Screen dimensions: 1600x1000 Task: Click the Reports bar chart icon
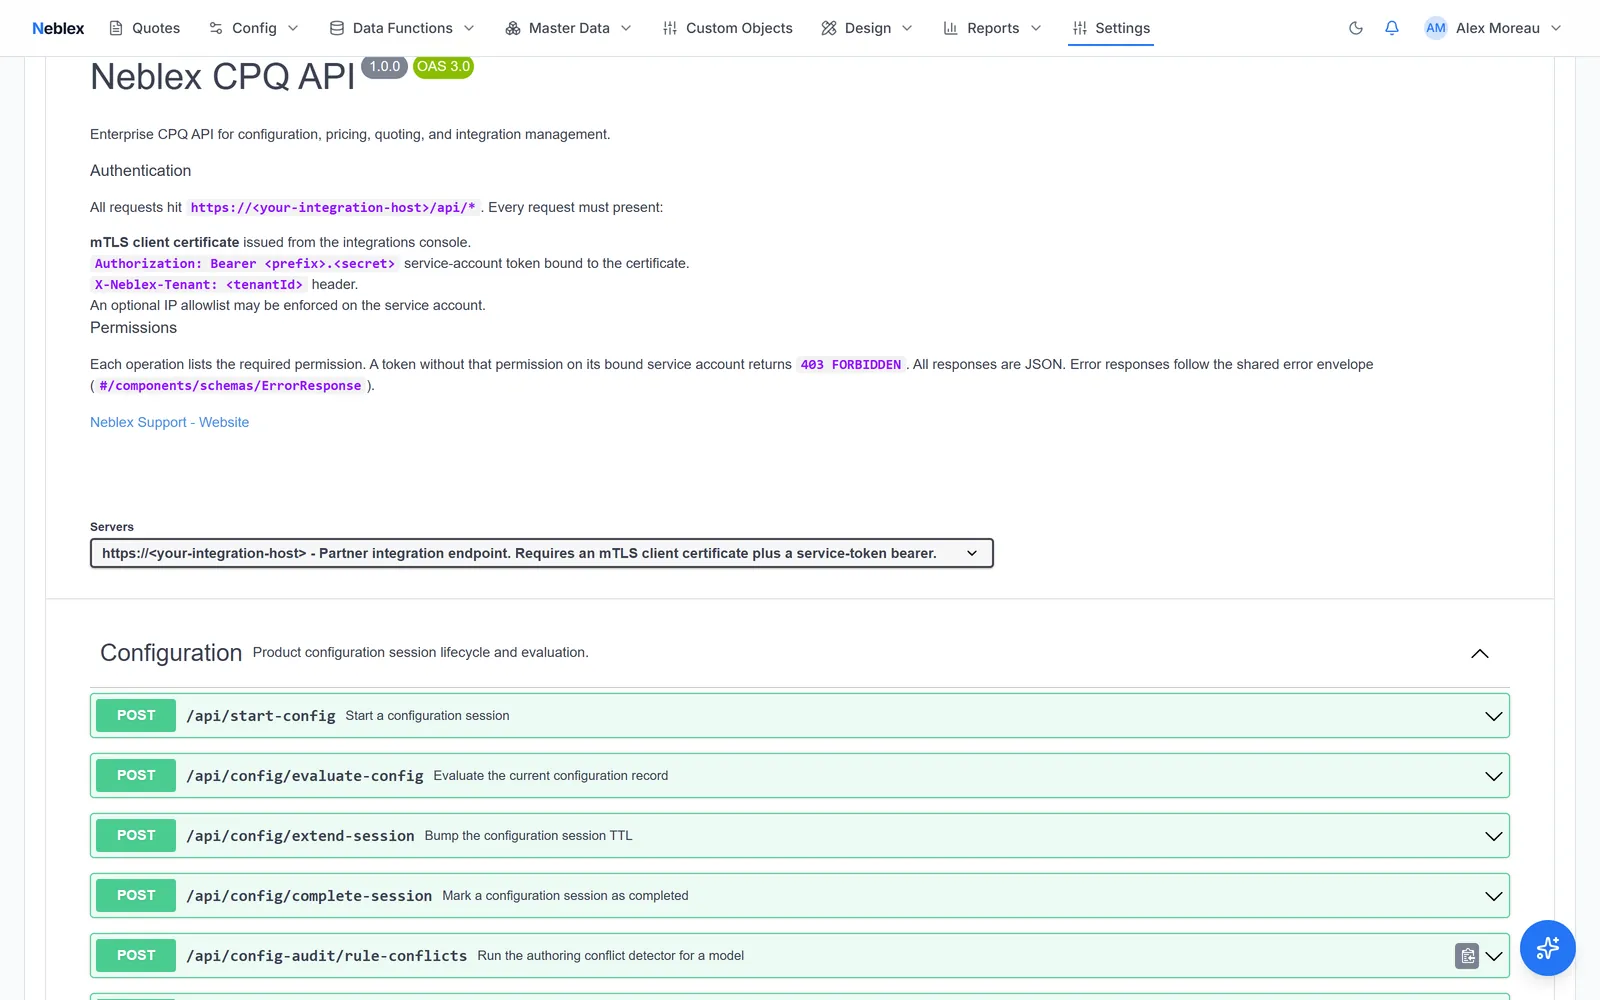coord(951,28)
